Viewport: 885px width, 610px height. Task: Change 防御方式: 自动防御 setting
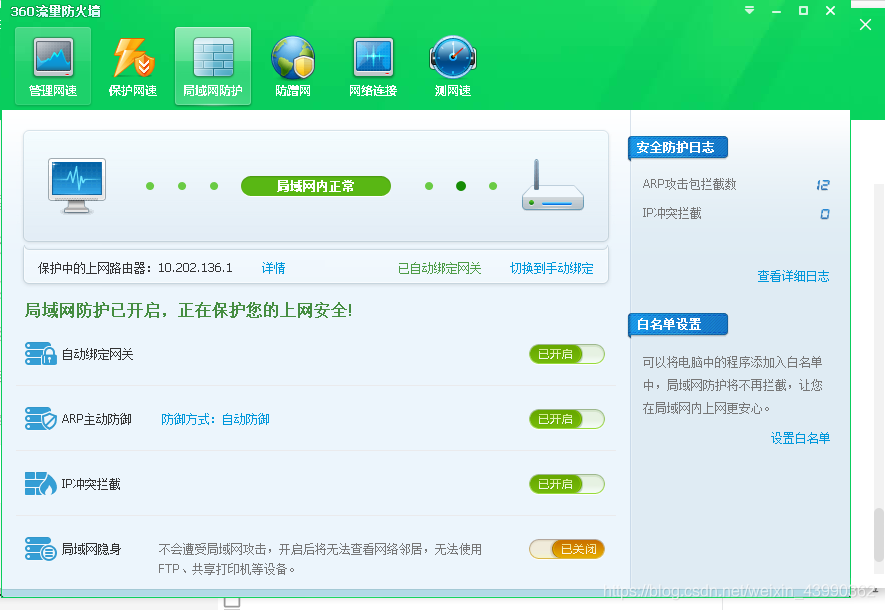click(215, 419)
